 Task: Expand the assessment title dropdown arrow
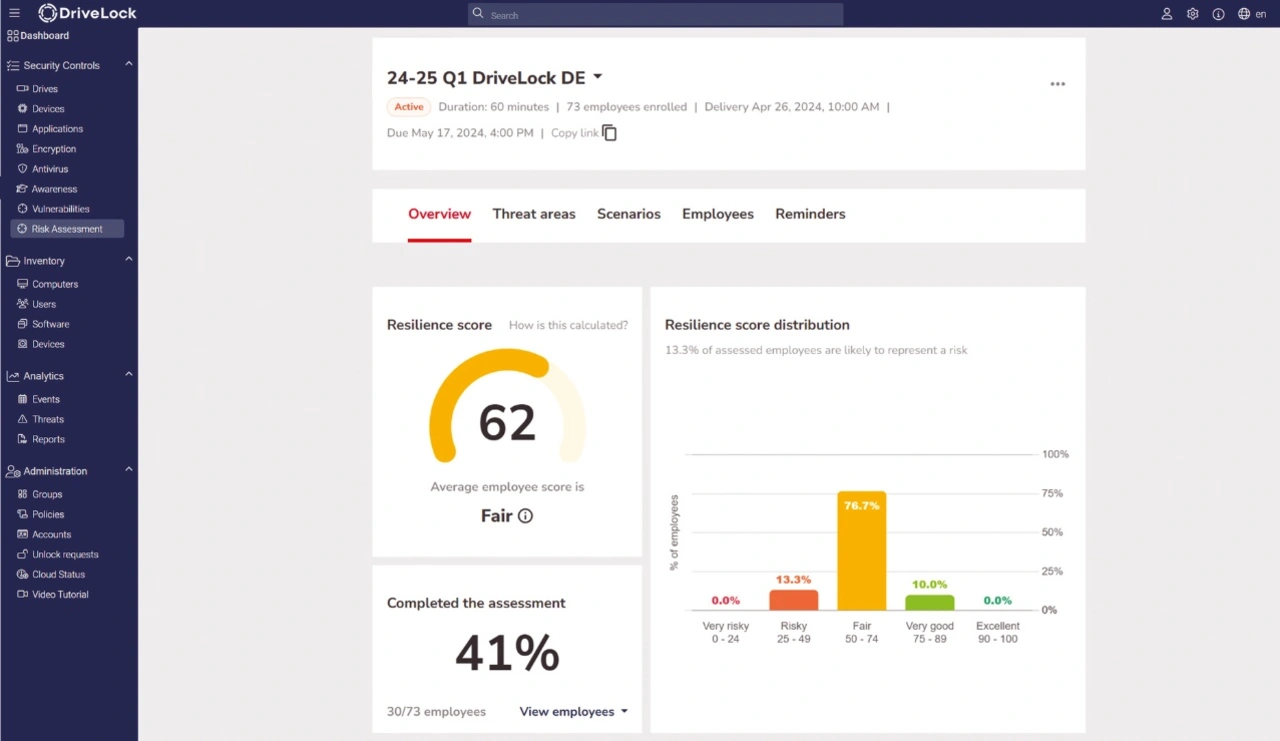click(598, 77)
